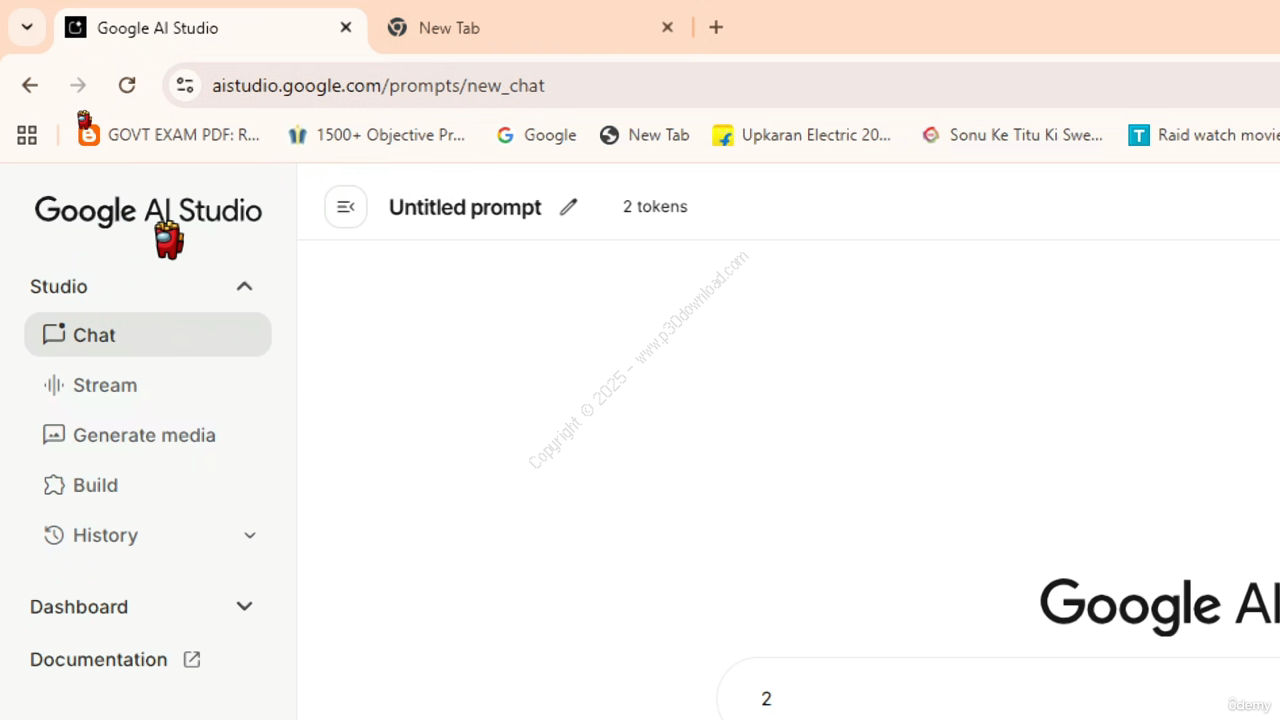Open the tab search dropdown arrow
The height and width of the screenshot is (720, 1280).
[x=27, y=28]
